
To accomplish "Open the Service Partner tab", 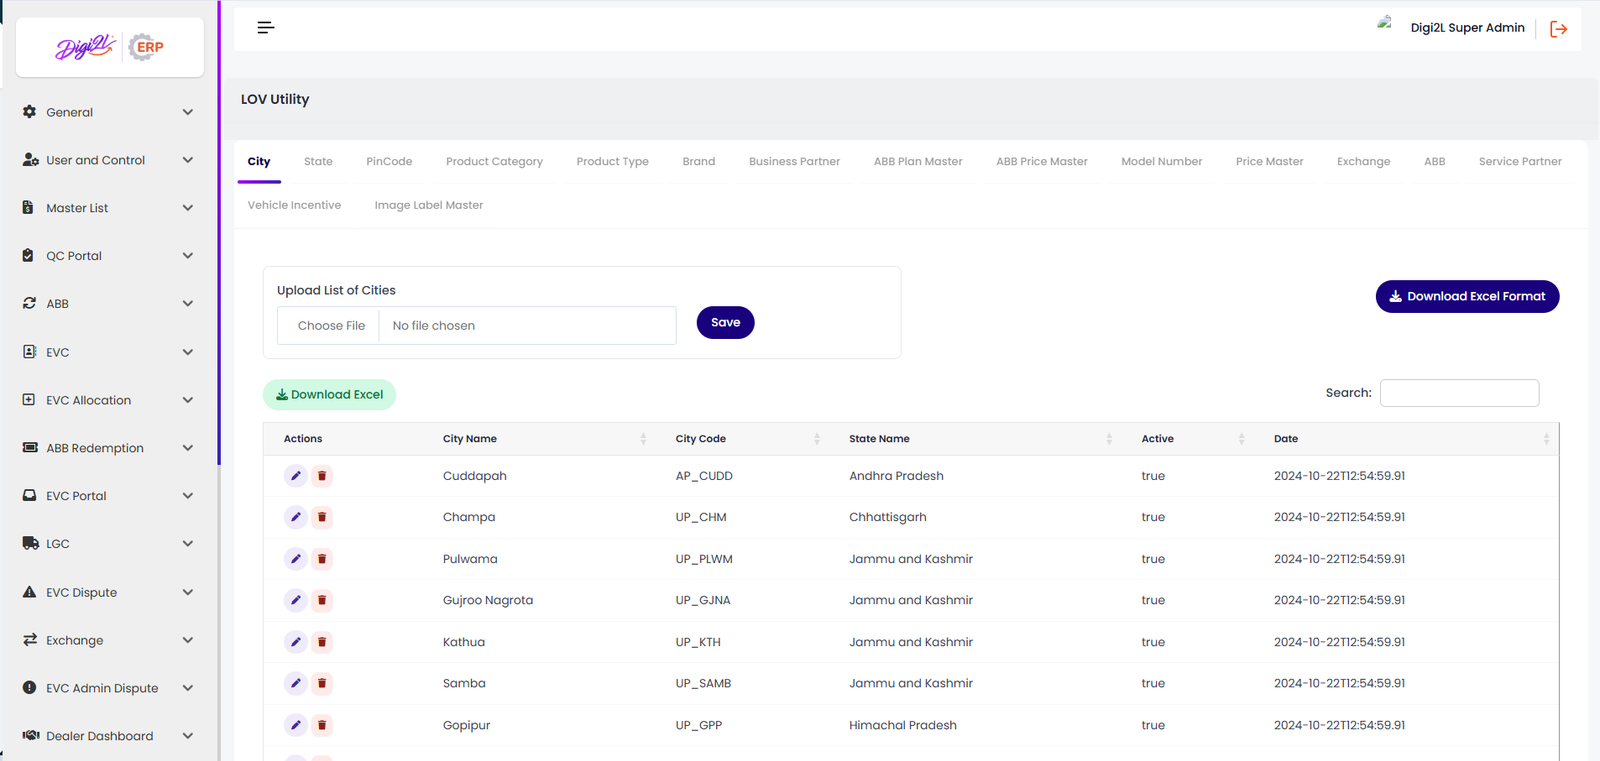I will [1520, 161].
